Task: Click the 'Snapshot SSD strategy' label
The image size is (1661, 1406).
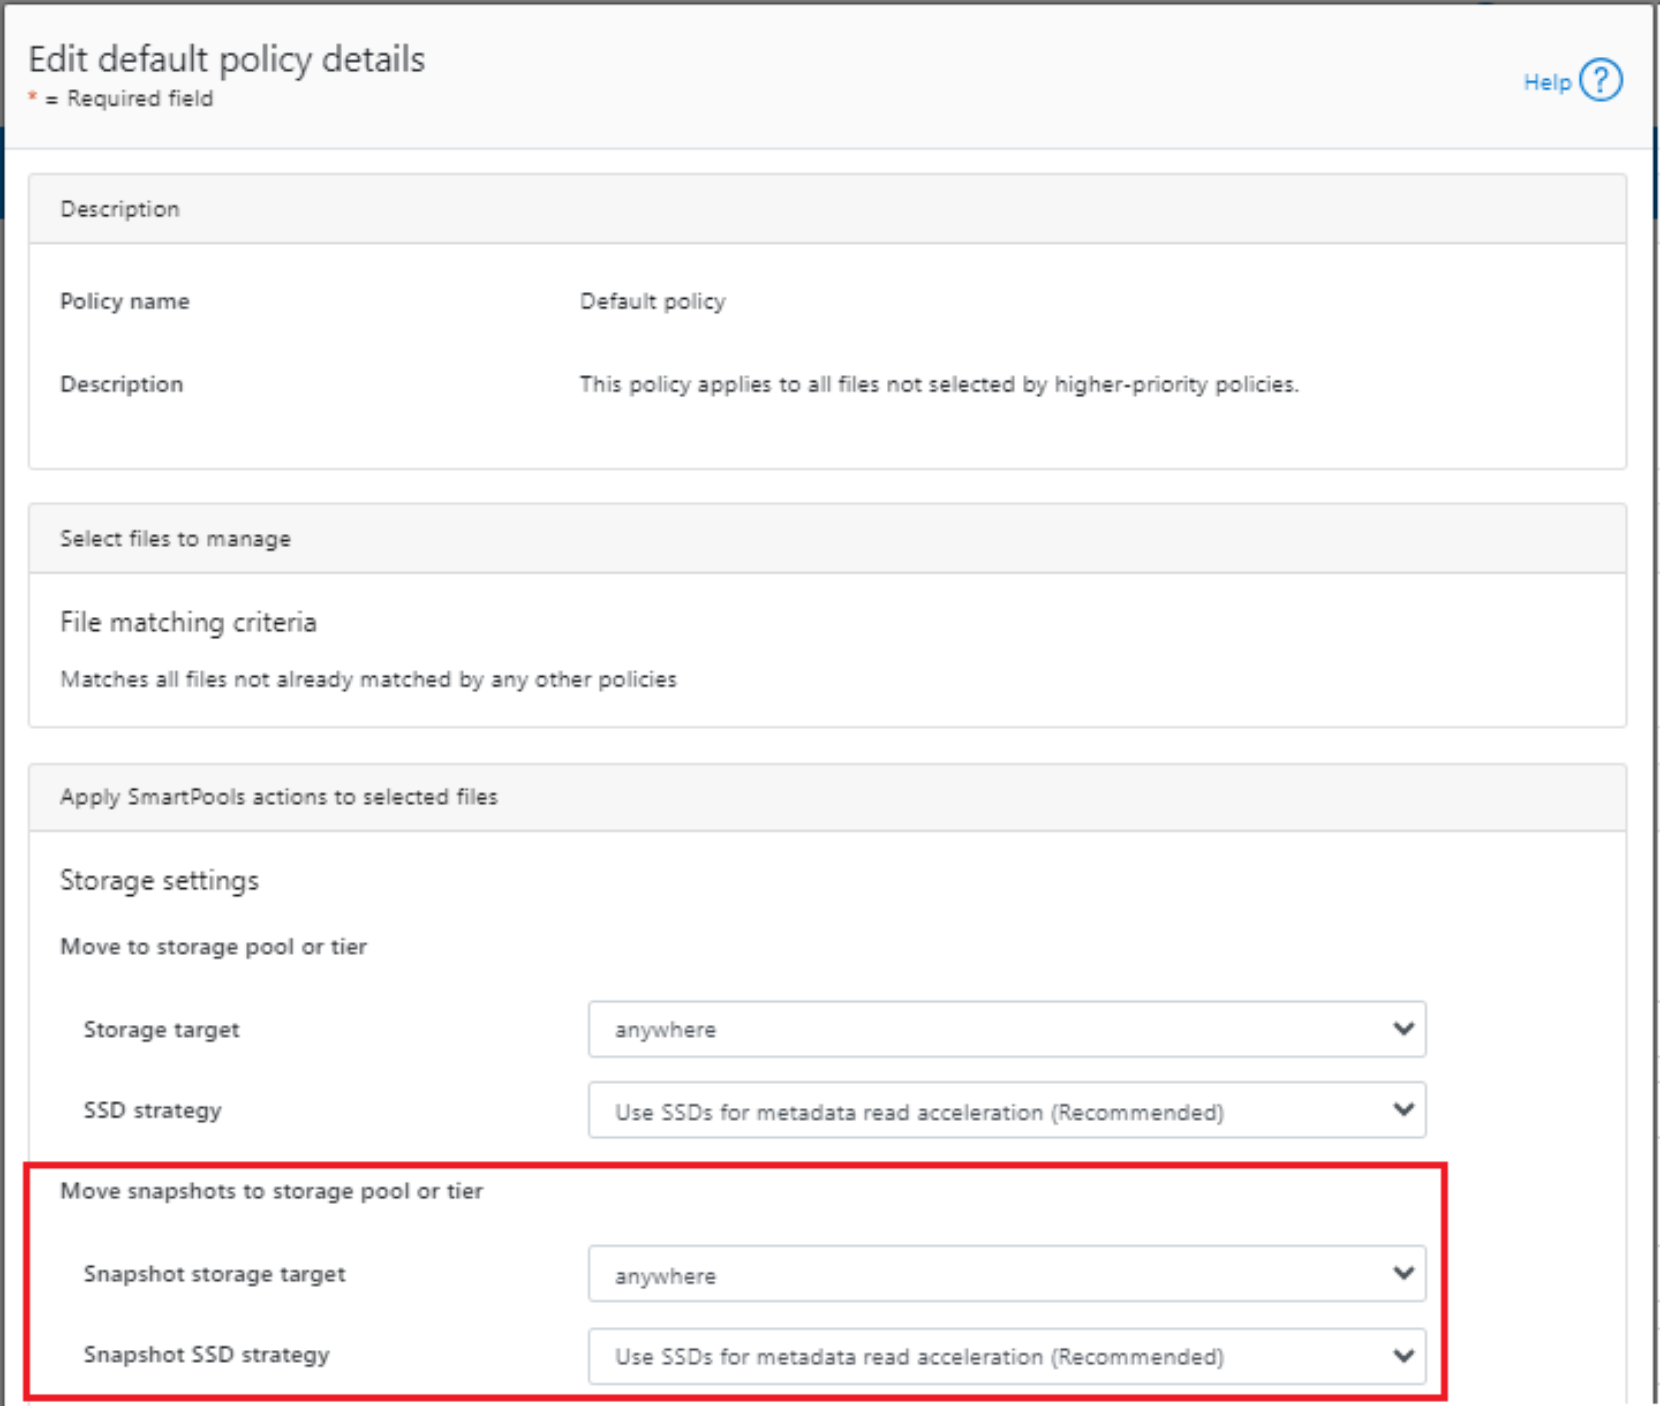Action: pyautogui.click(x=206, y=1355)
